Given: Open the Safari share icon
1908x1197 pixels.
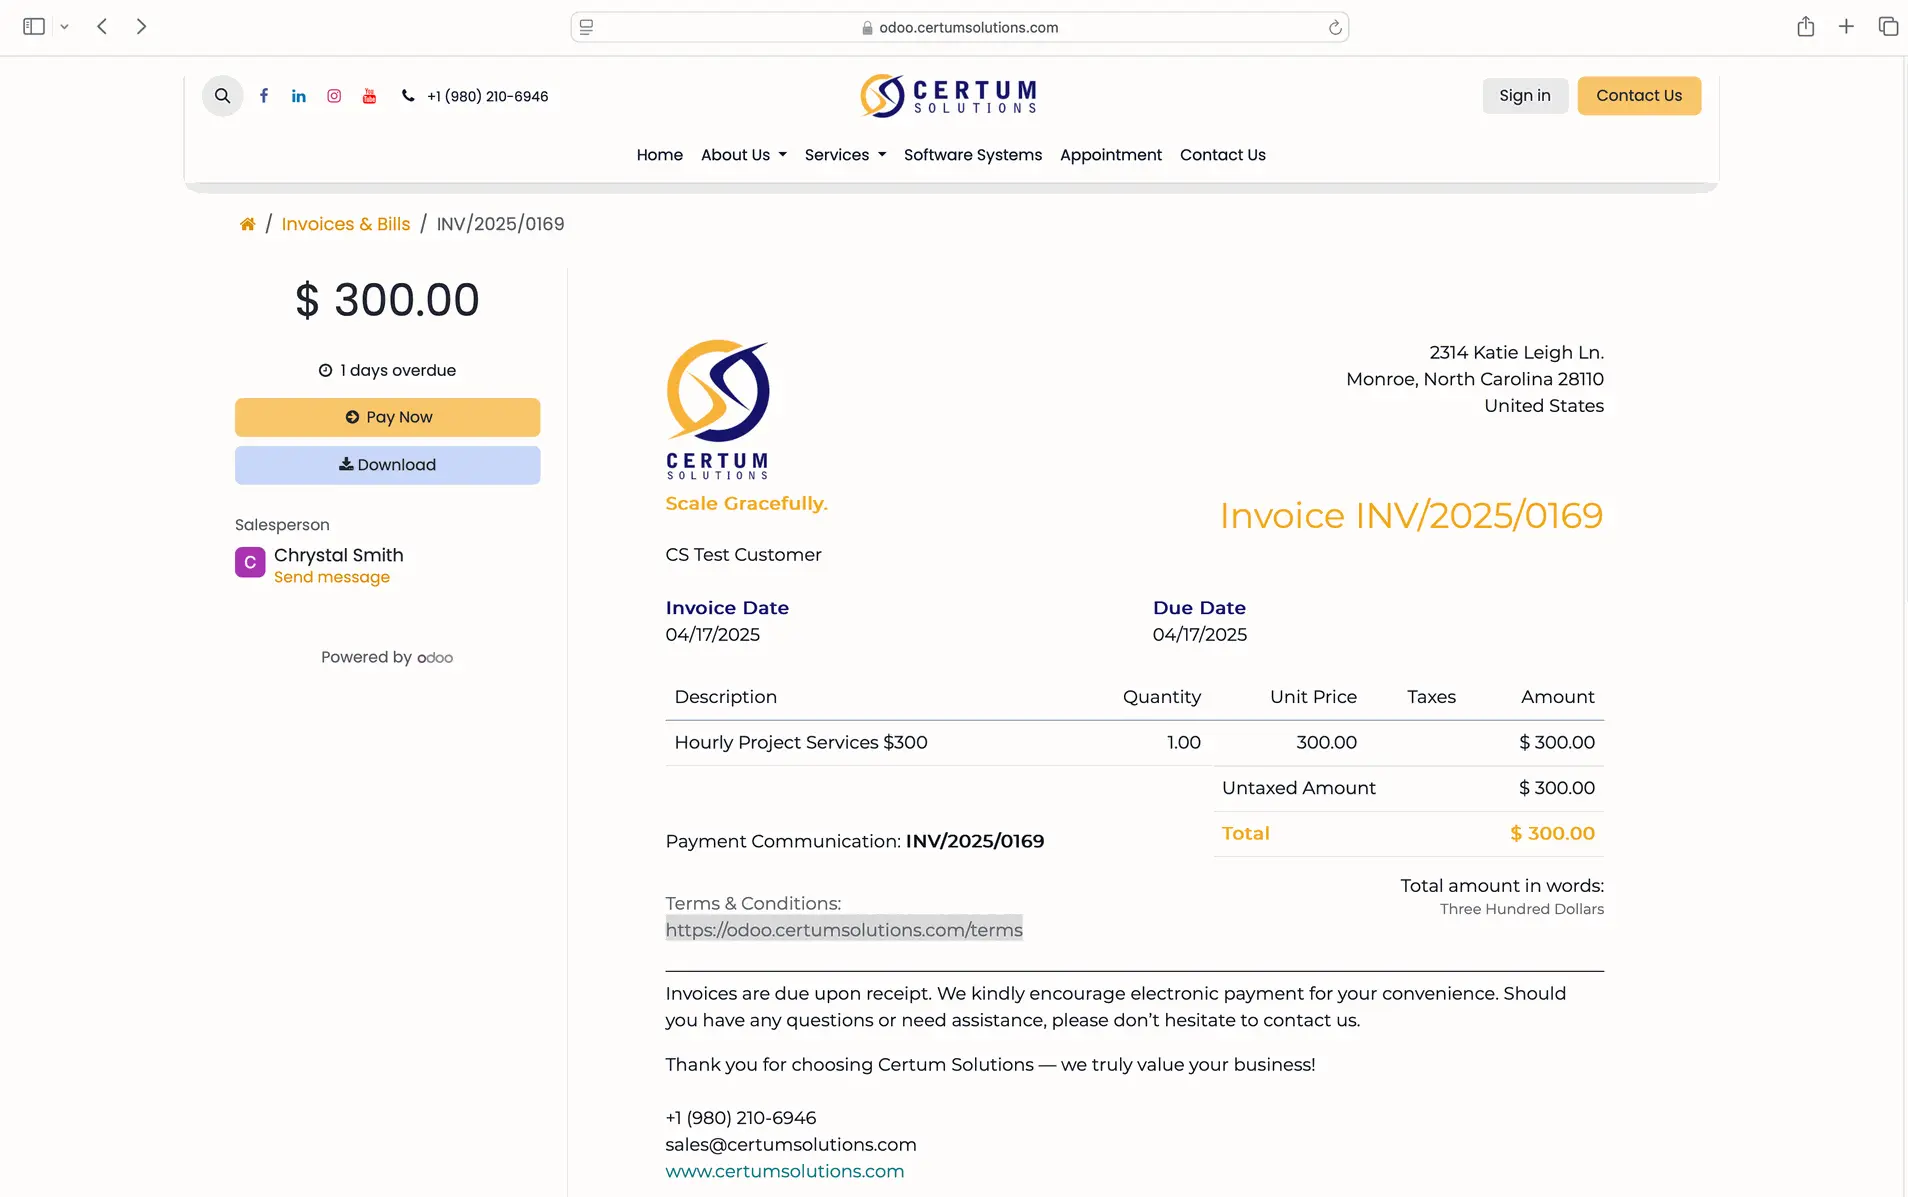Looking at the screenshot, I should tap(1805, 27).
